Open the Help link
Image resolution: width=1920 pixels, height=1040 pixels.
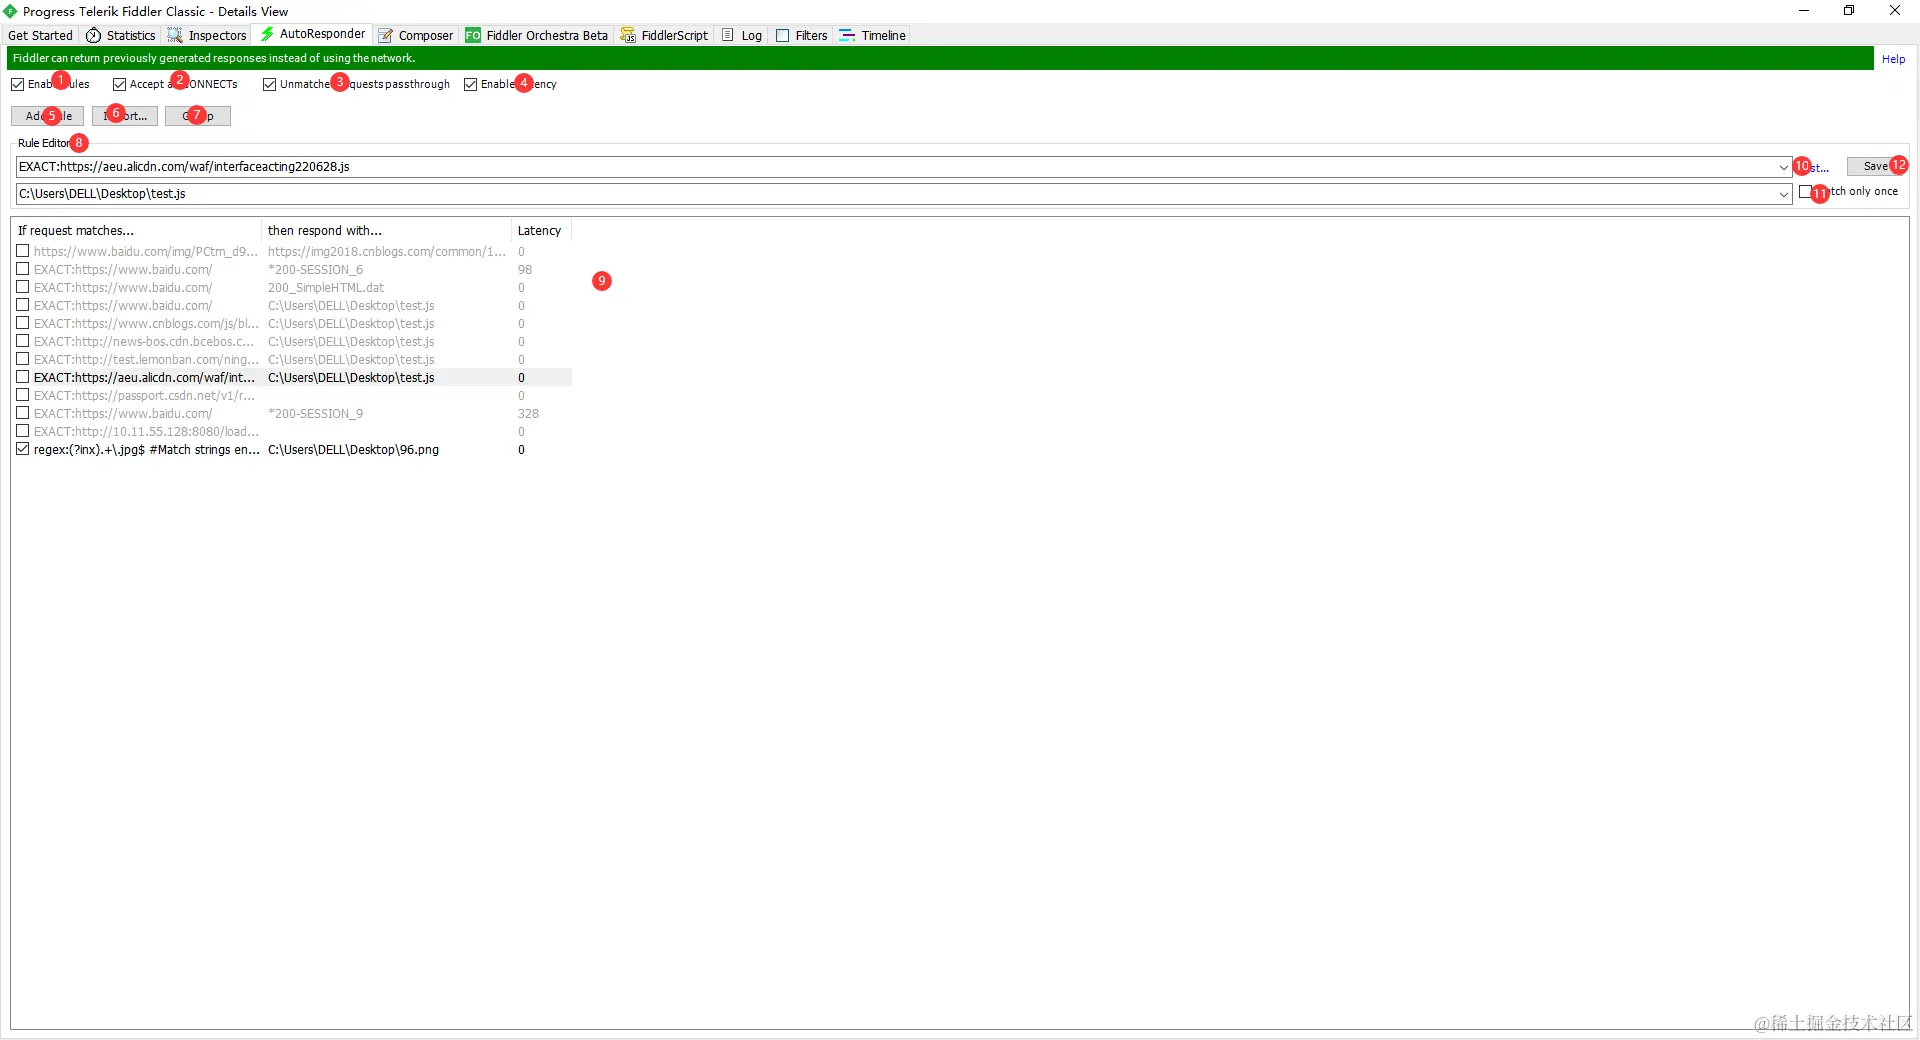coord(1893,59)
